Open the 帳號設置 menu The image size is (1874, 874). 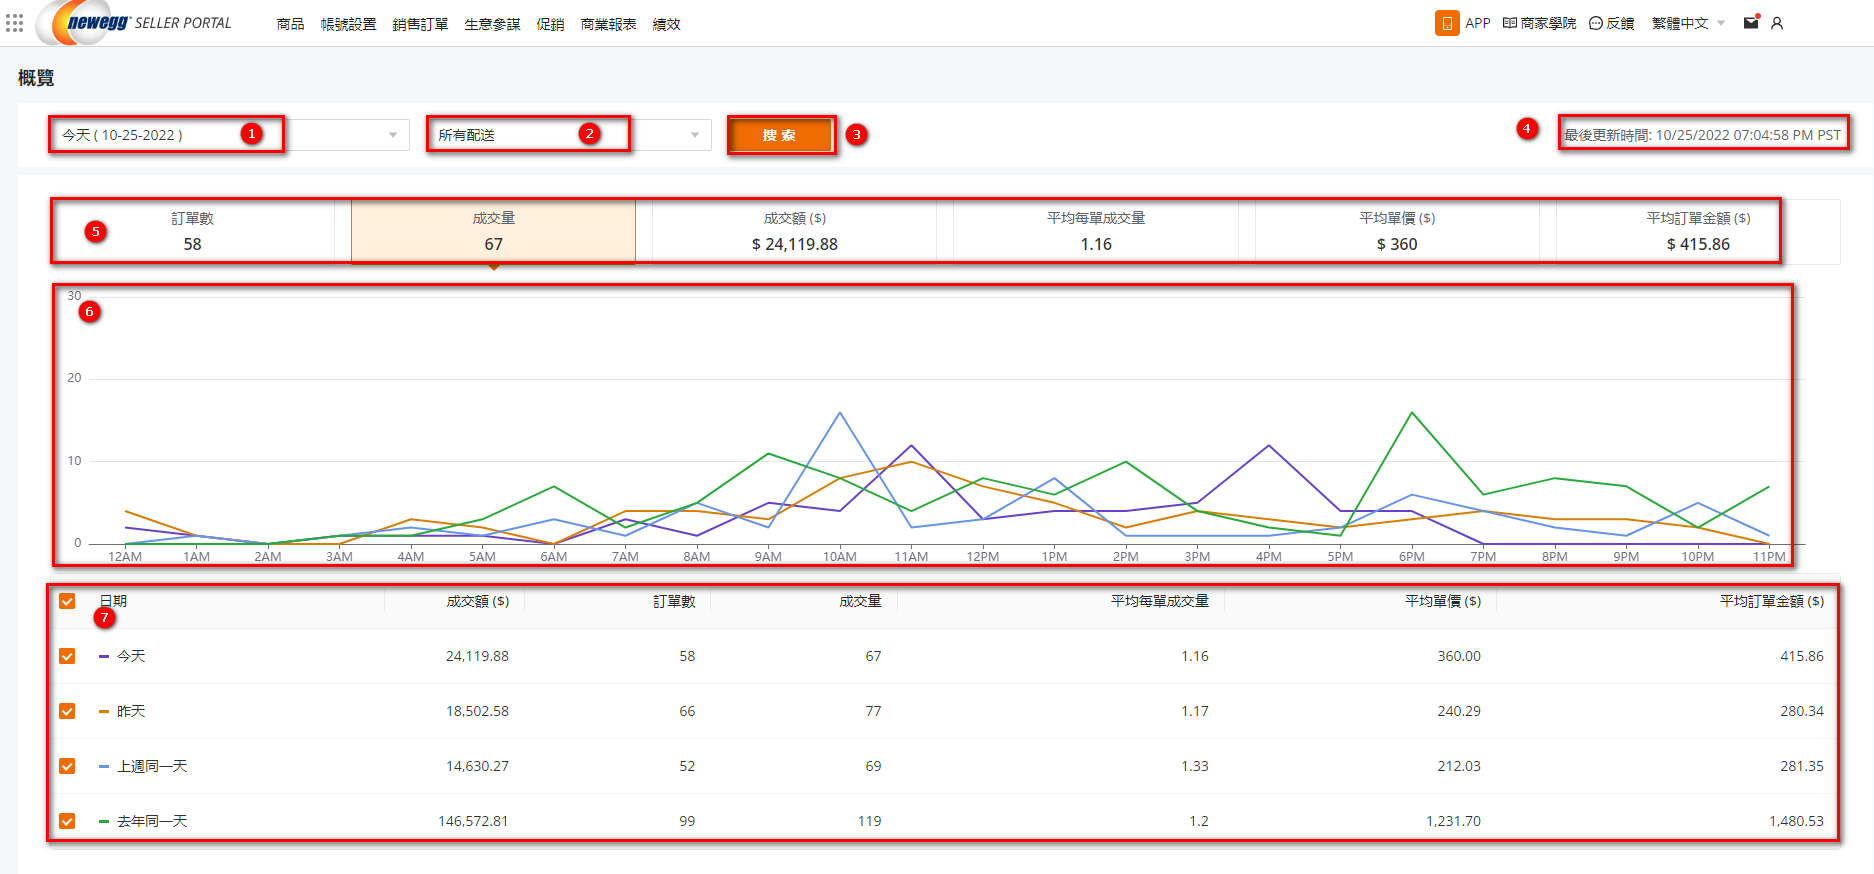348,24
